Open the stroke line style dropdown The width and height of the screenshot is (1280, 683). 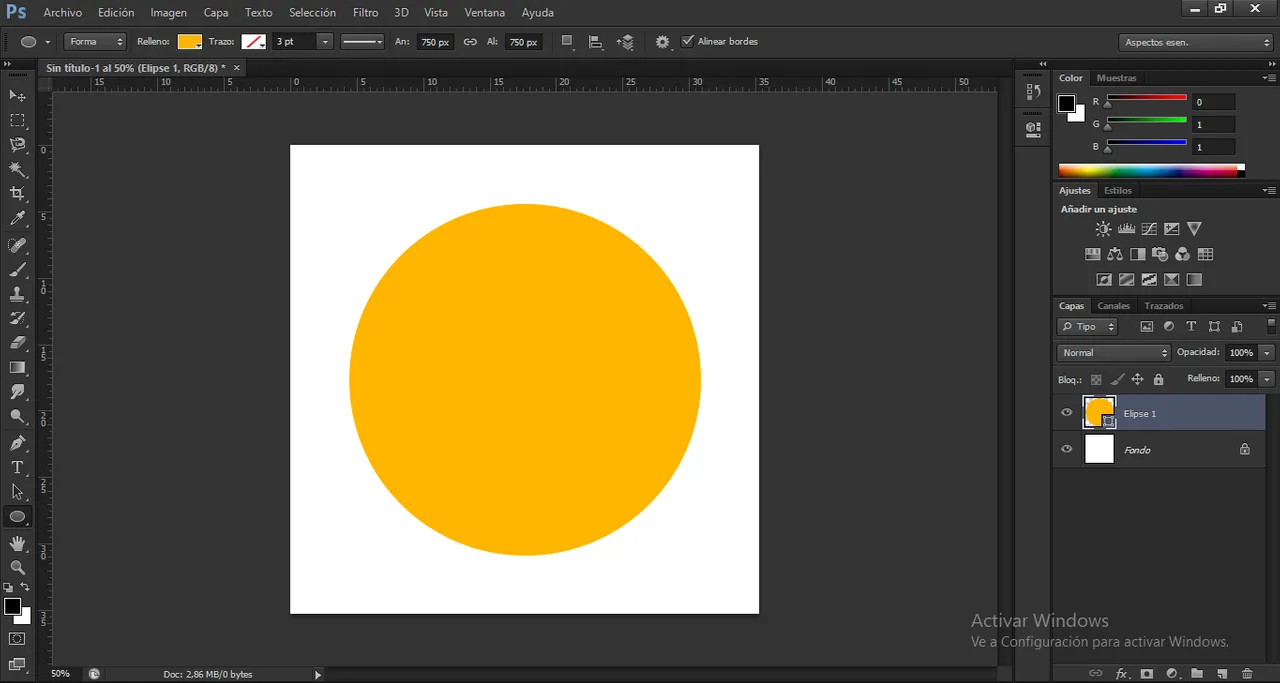tap(362, 42)
